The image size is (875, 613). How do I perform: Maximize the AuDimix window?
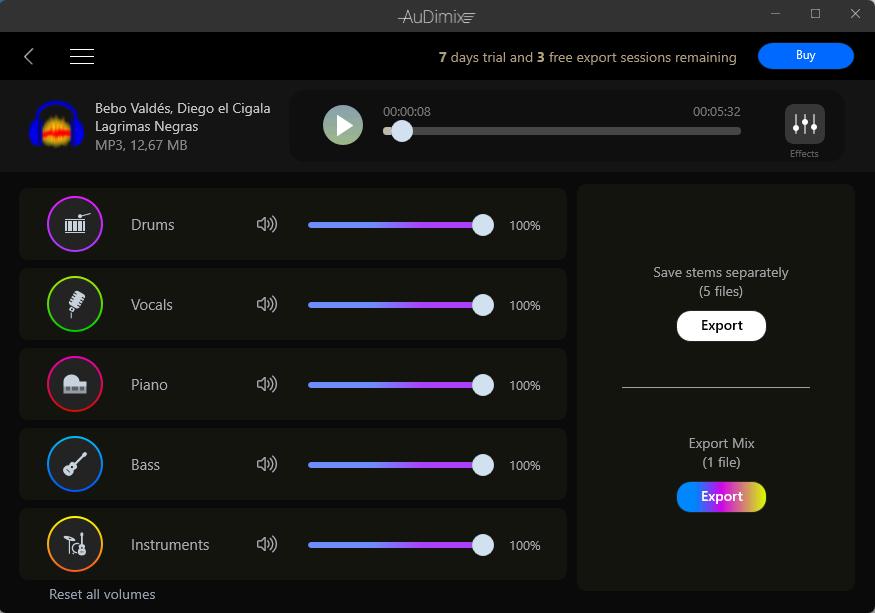coord(815,14)
